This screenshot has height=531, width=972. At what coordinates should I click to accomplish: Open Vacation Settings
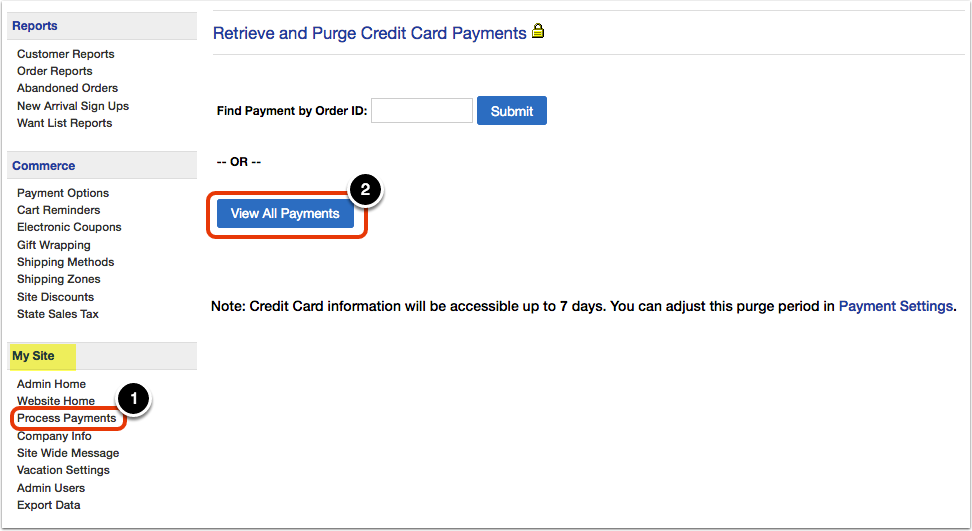point(63,470)
